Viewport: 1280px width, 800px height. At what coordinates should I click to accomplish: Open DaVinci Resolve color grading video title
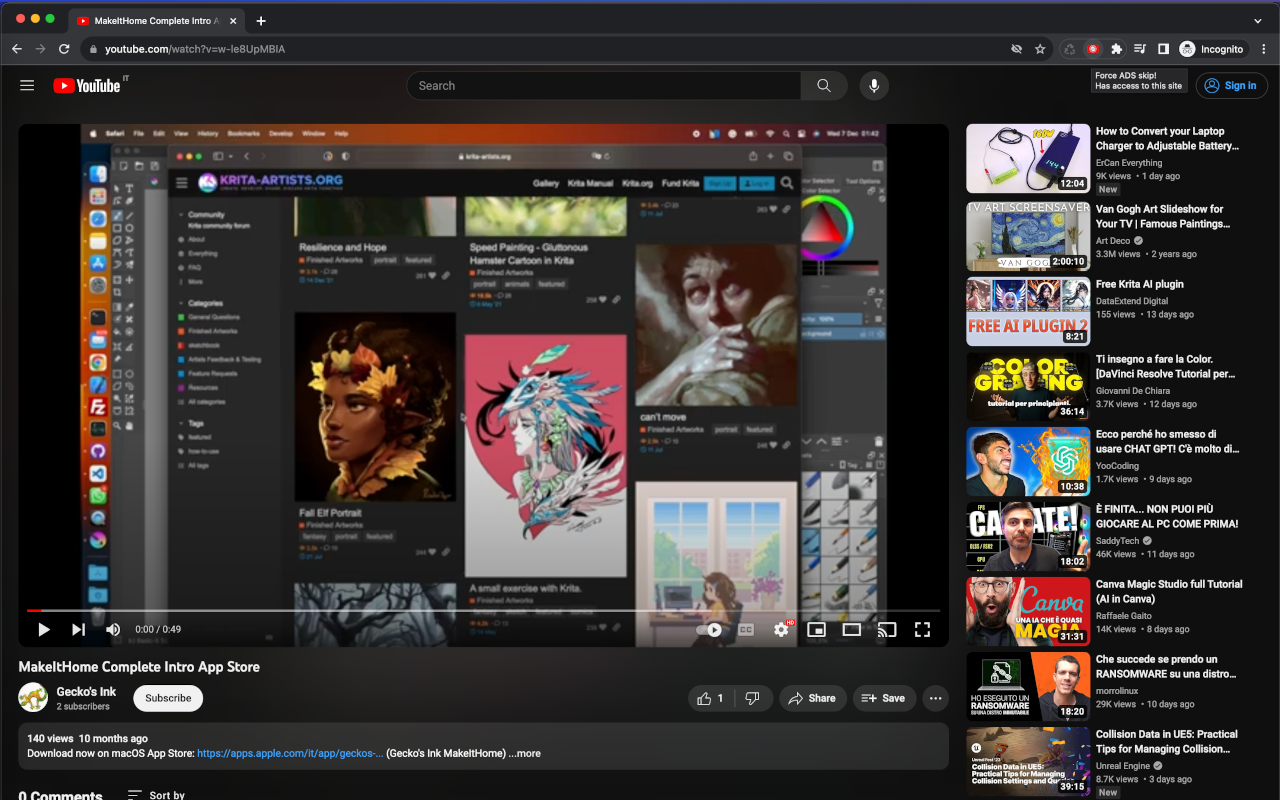coord(1167,366)
